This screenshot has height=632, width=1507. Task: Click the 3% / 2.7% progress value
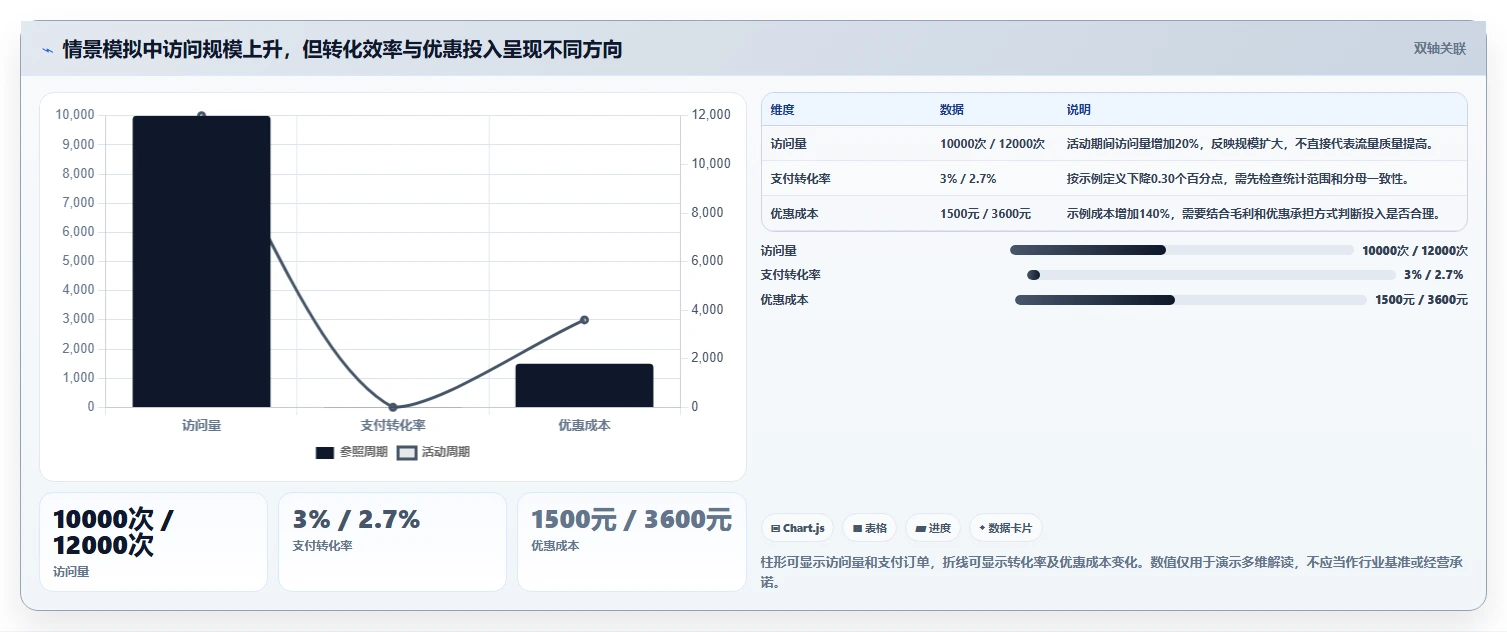(x=1433, y=275)
